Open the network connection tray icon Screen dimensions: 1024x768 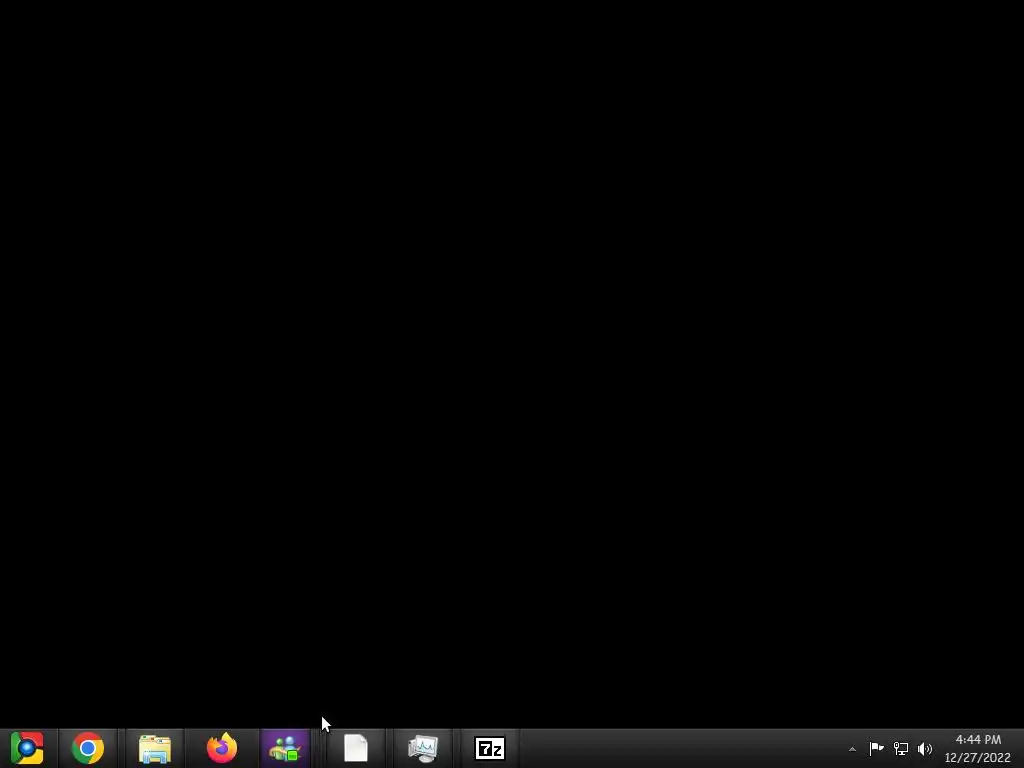pos(901,748)
